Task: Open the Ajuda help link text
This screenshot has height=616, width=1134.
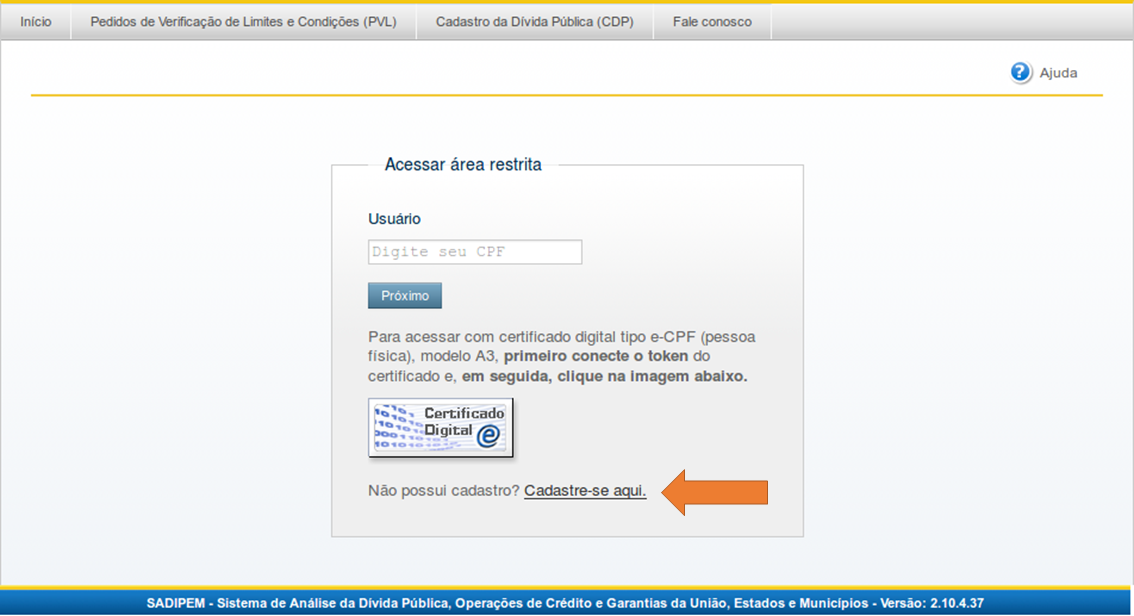Action: [1058, 73]
